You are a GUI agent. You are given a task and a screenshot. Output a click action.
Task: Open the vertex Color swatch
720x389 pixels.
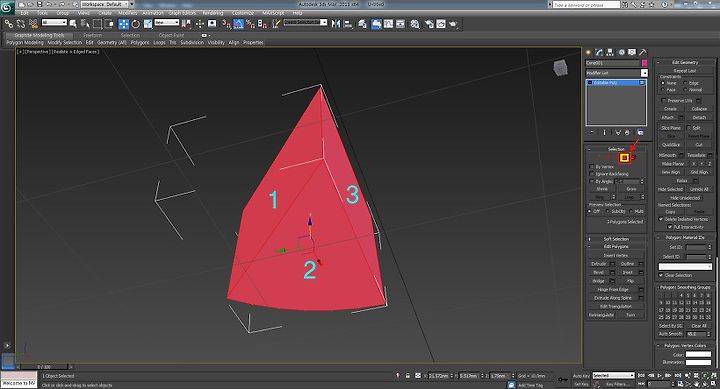click(x=698, y=354)
